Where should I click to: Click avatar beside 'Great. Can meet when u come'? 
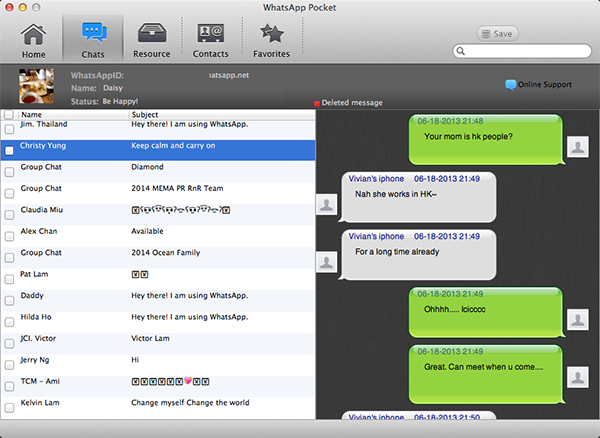tap(577, 377)
